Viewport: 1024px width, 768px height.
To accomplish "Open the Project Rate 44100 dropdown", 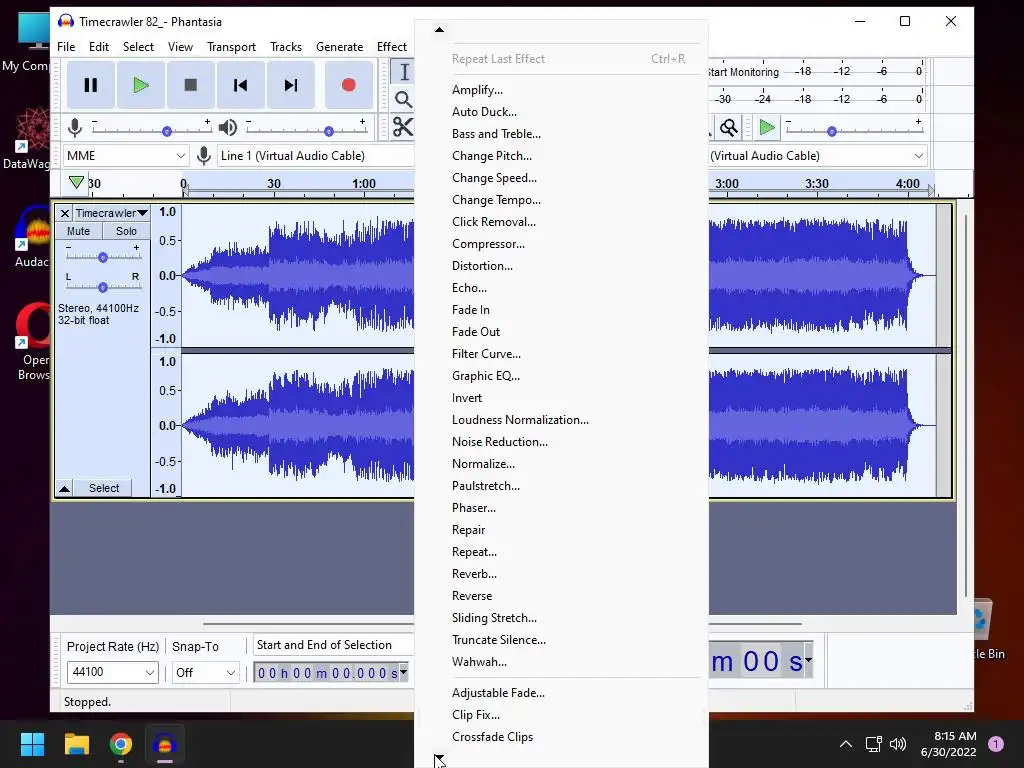I will point(112,672).
